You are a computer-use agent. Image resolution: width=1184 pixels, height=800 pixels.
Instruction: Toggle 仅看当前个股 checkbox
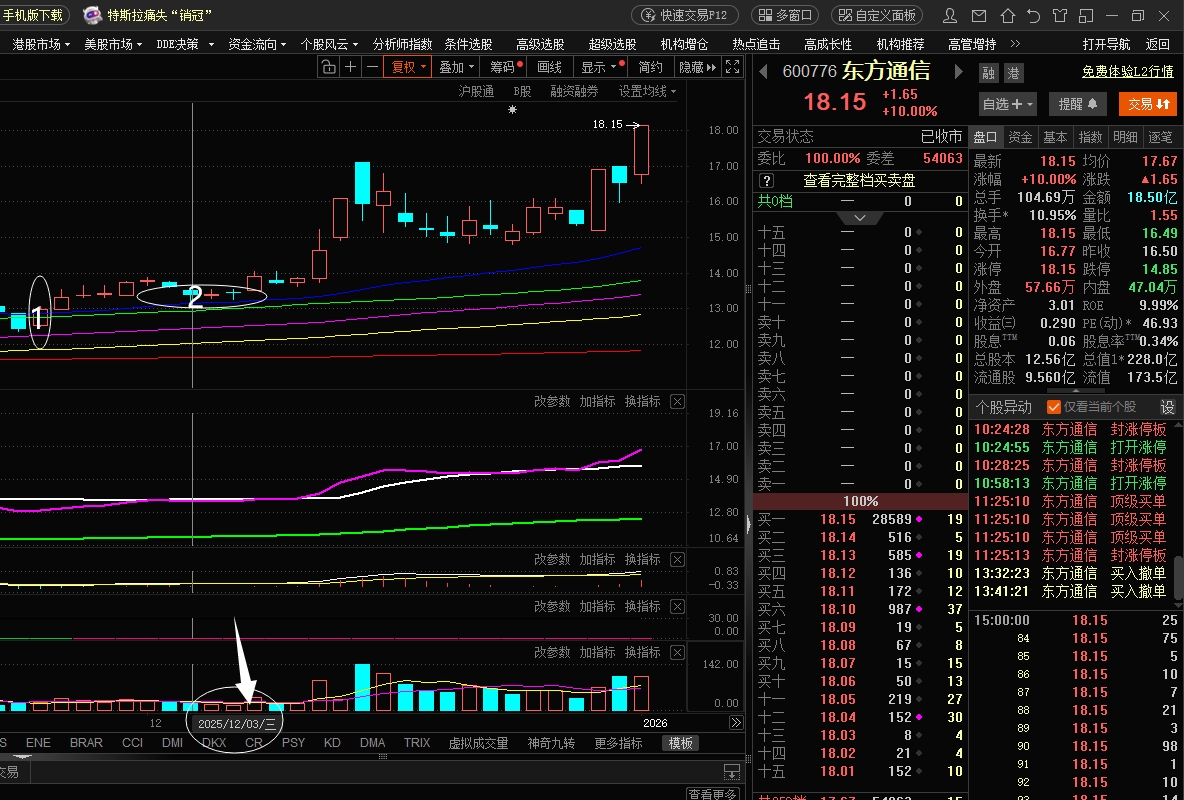pyautogui.click(x=1053, y=407)
